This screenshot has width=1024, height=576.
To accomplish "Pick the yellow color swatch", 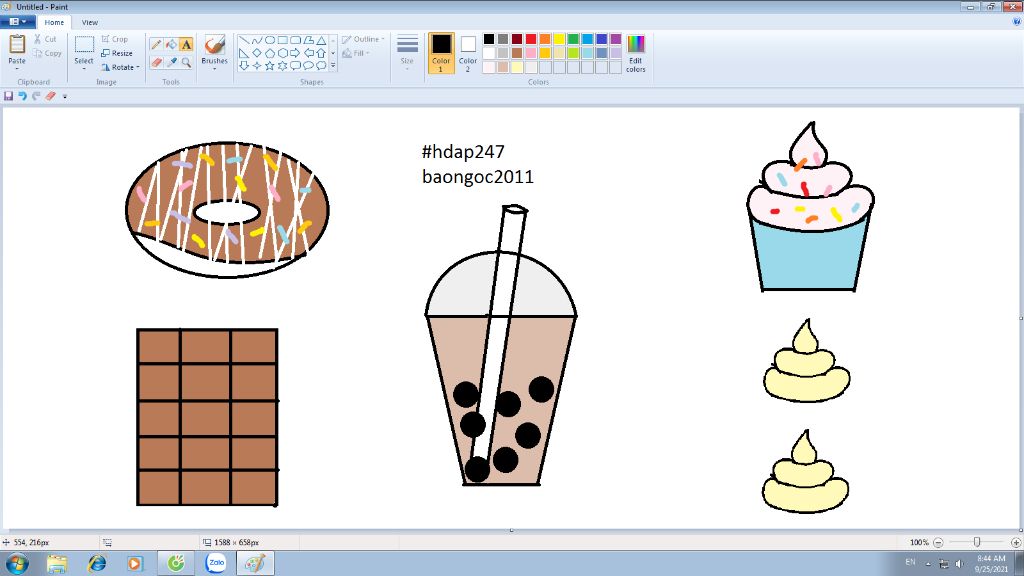I will 559,39.
